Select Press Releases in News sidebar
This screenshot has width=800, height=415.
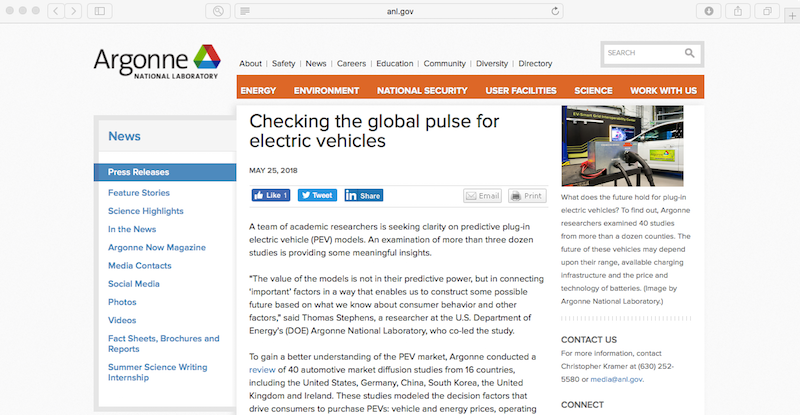pyautogui.click(x=139, y=172)
